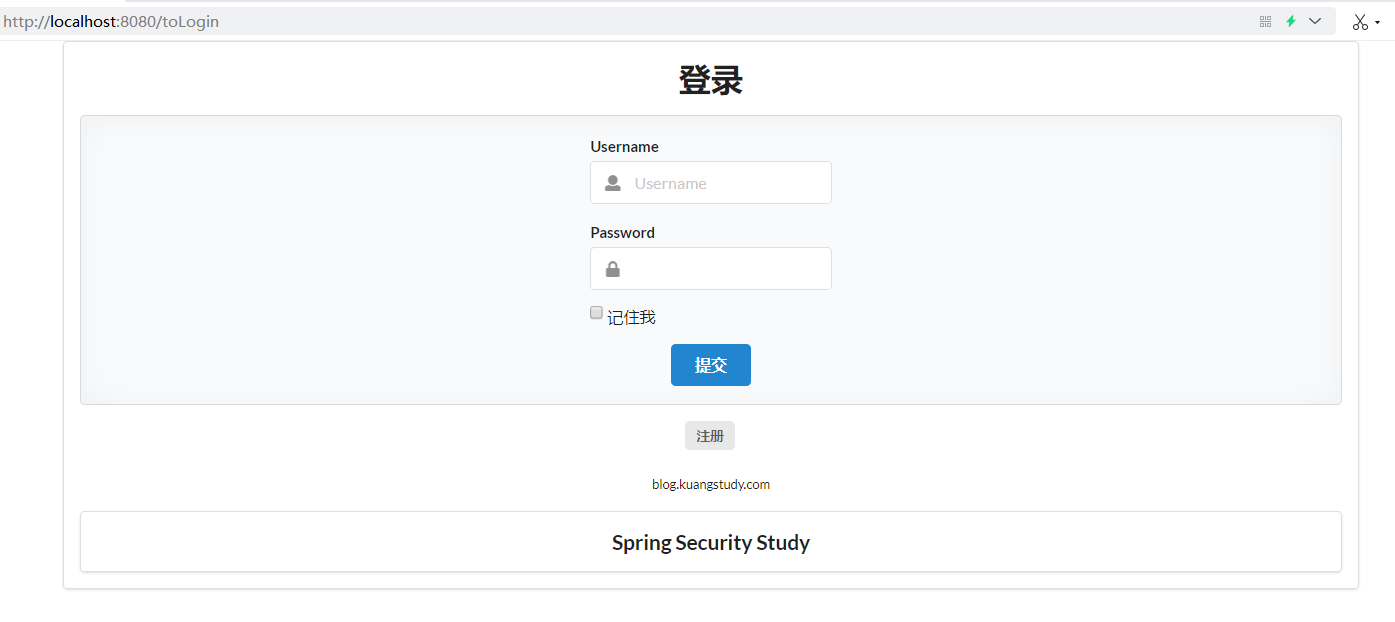This screenshot has width=1395, height=622.
Task: Focus the Username text input
Action: (725, 183)
